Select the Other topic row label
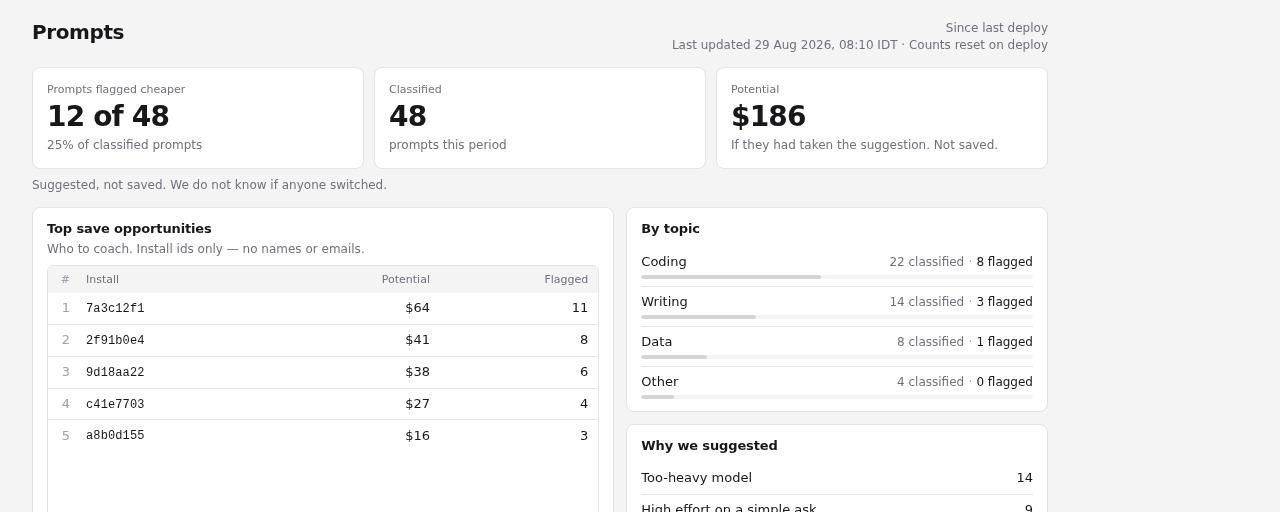 pyautogui.click(x=660, y=382)
